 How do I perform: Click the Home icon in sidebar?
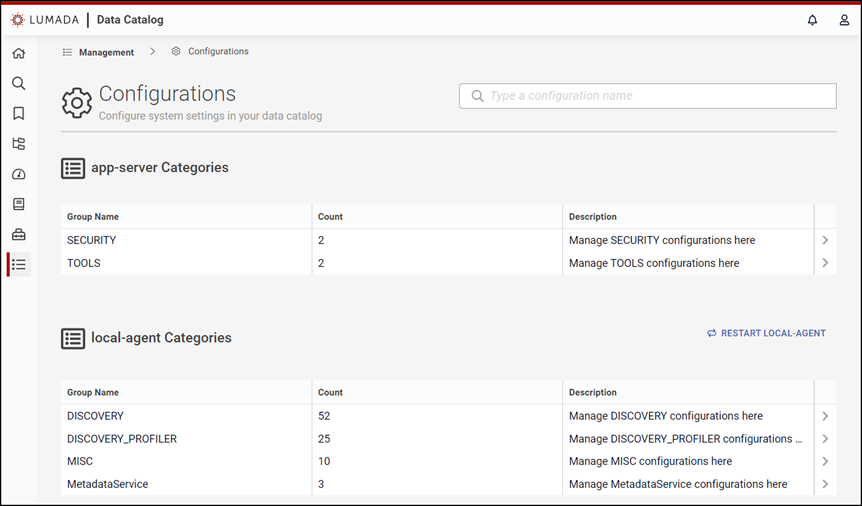pyautogui.click(x=19, y=53)
